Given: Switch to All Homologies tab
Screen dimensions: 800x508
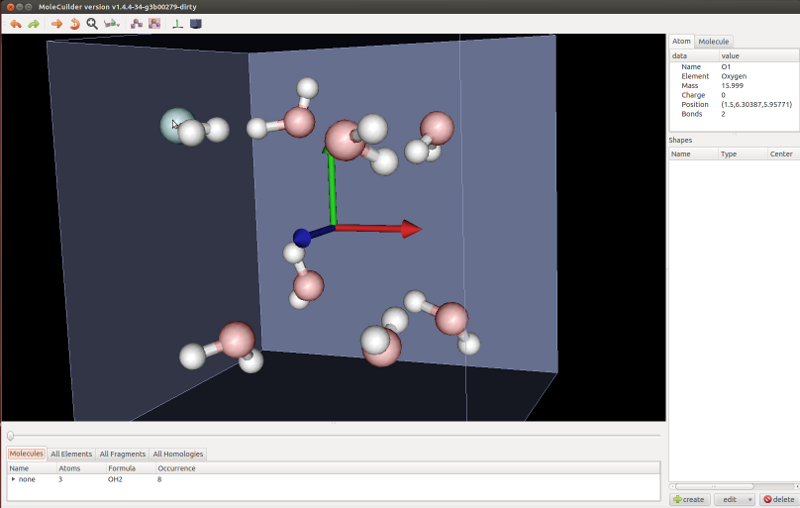Looking at the screenshot, I should tap(178, 454).
